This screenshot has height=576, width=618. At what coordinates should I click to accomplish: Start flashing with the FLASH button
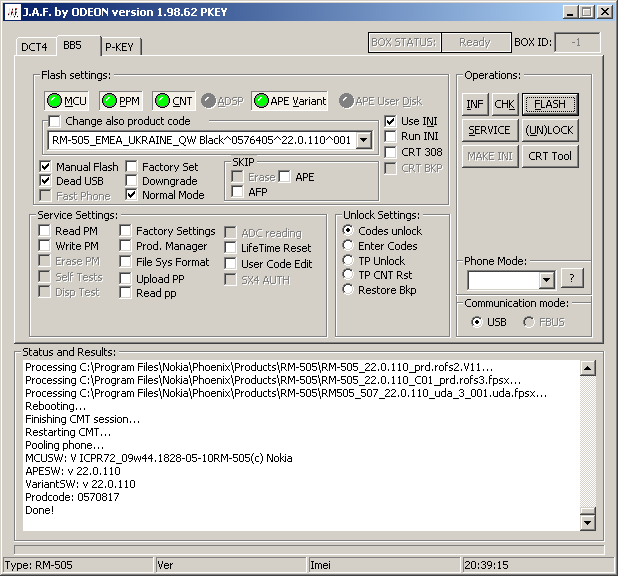[550, 104]
